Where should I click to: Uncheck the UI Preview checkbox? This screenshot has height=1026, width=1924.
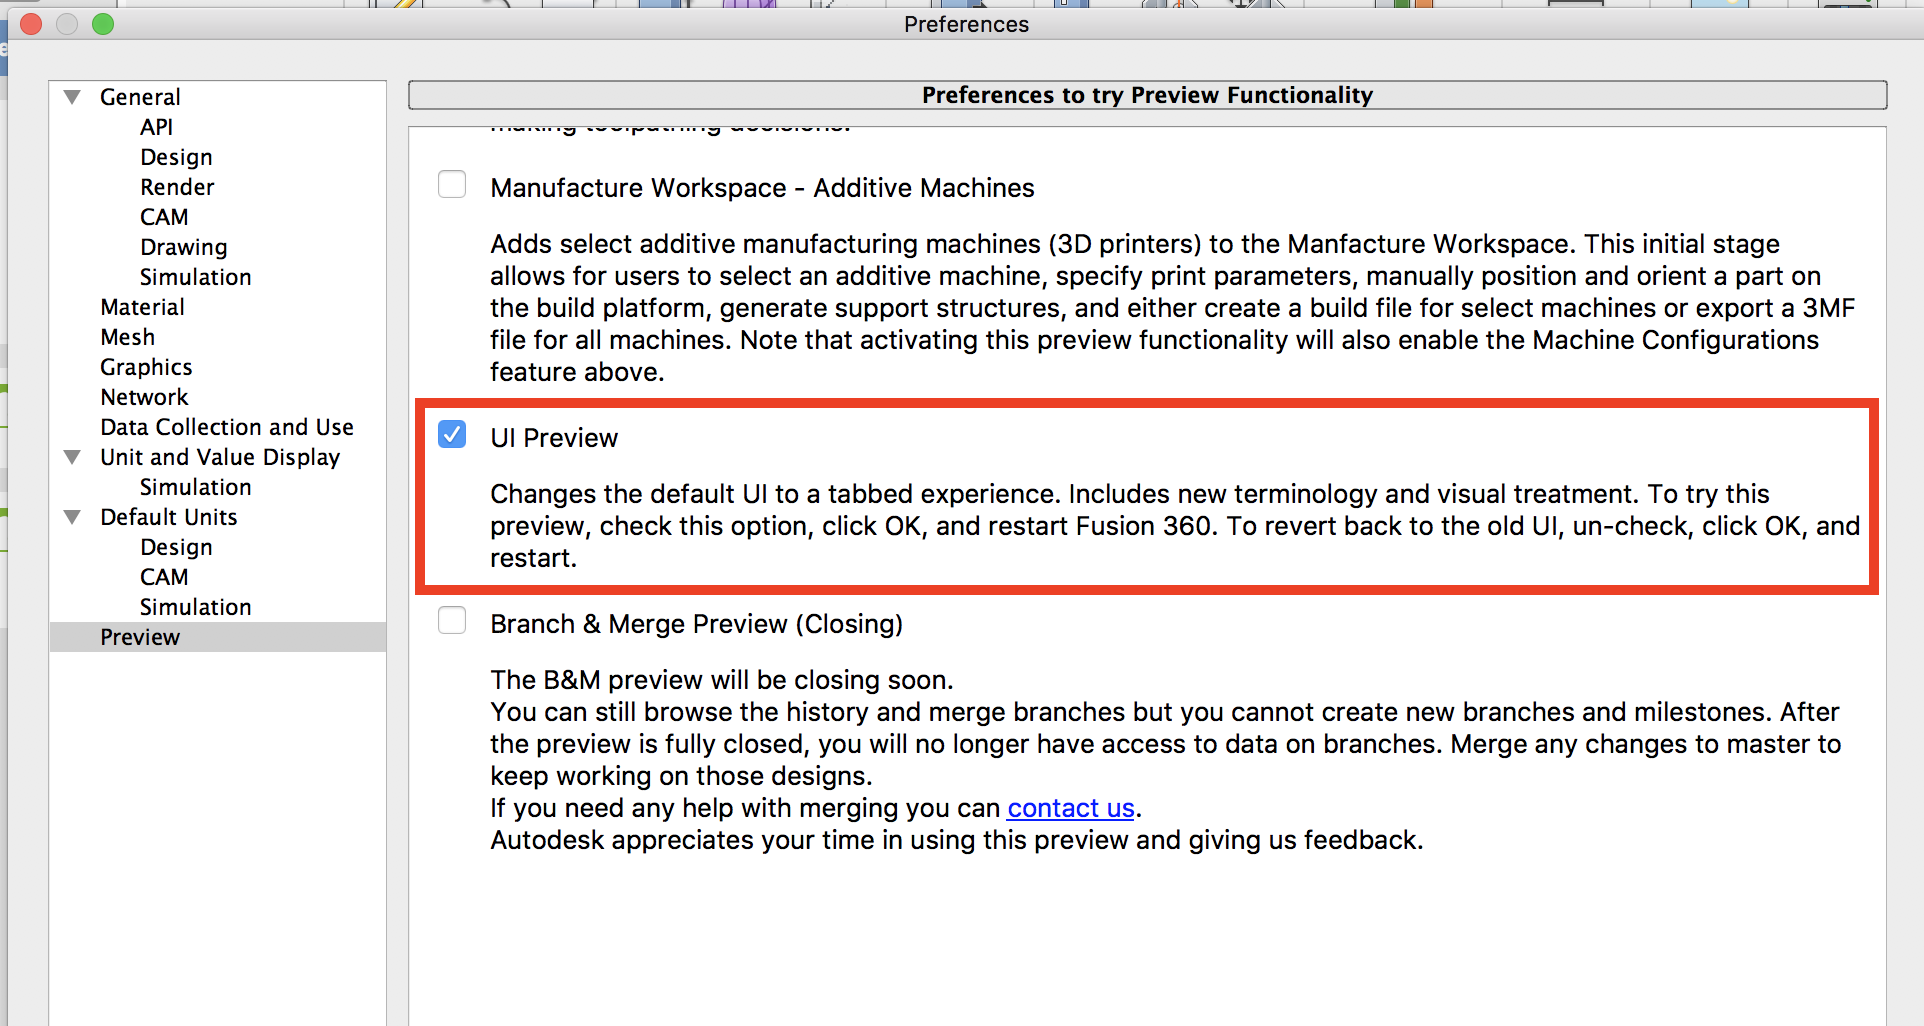point(452,435)
